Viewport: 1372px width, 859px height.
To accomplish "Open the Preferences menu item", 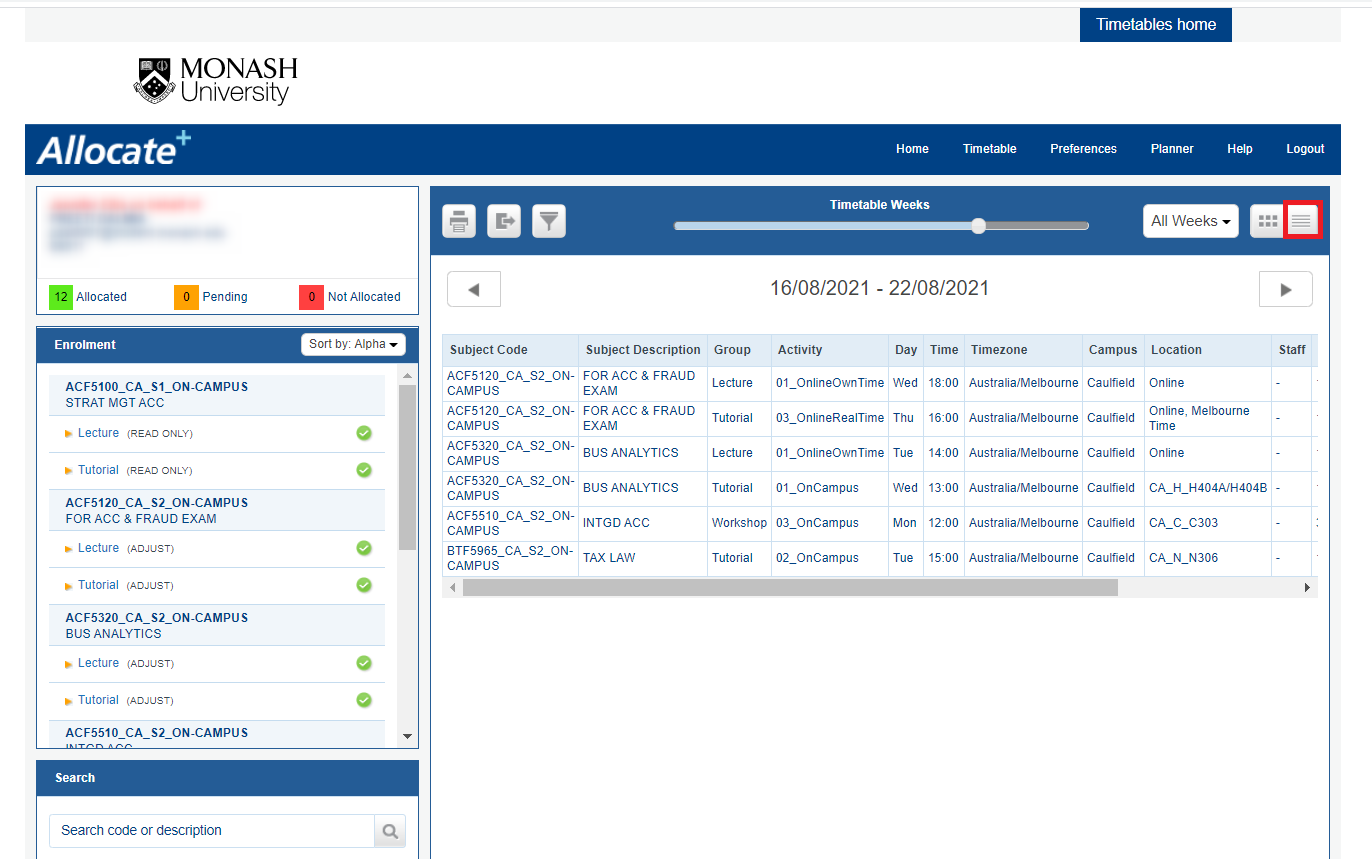I will [1083, 149].
